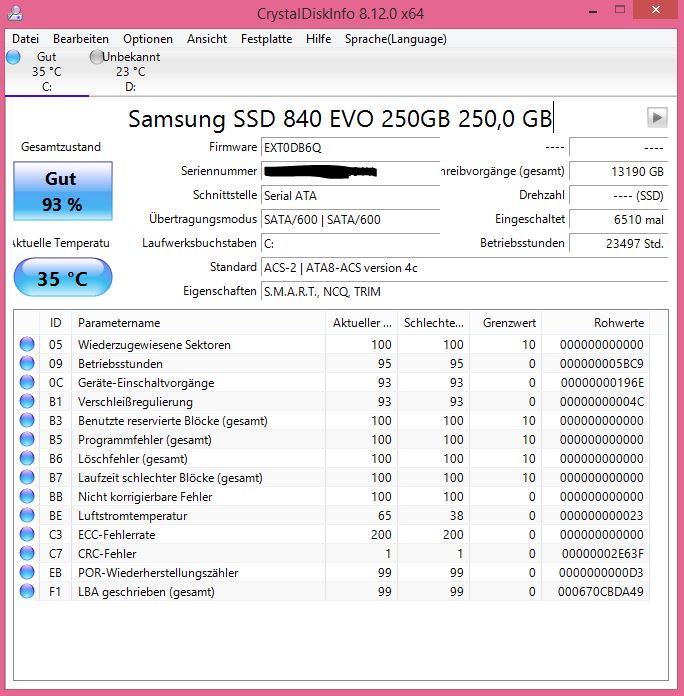Click raw value 00000002E63F
This screenshot has width=684, height=696.
coord(602,554)
